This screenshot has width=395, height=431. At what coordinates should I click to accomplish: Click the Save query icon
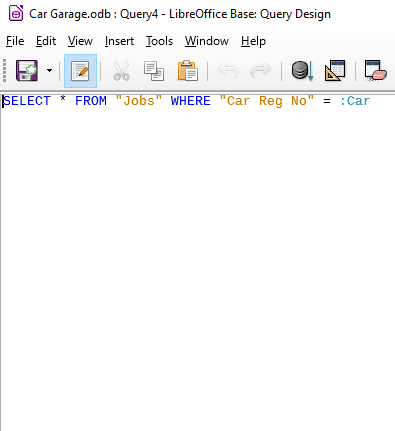pos(27,71)
